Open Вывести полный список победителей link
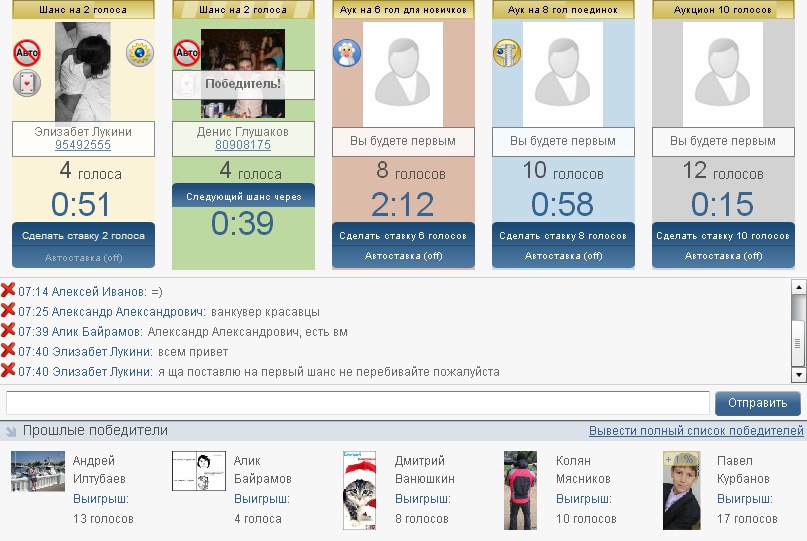Screen dimensions: 807x541 (x=696, y=431)
